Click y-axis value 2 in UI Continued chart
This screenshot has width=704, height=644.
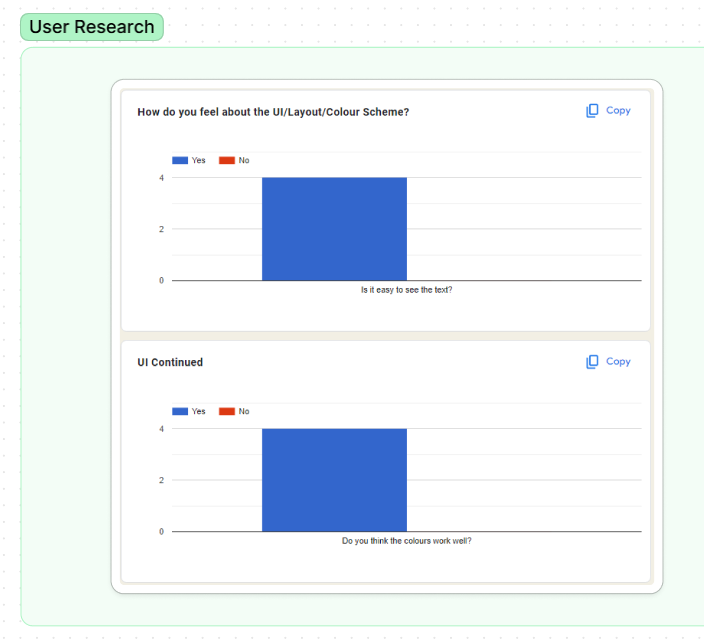click(x=160, y=480)
